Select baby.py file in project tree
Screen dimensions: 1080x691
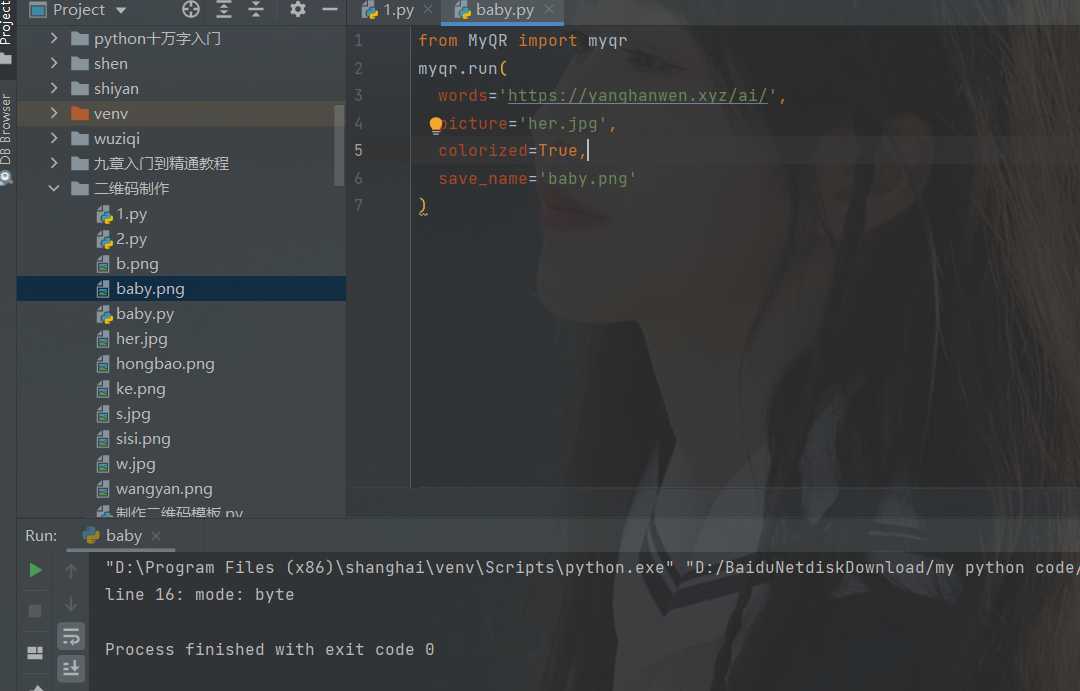pyautogui.click(x=145, y=314)
